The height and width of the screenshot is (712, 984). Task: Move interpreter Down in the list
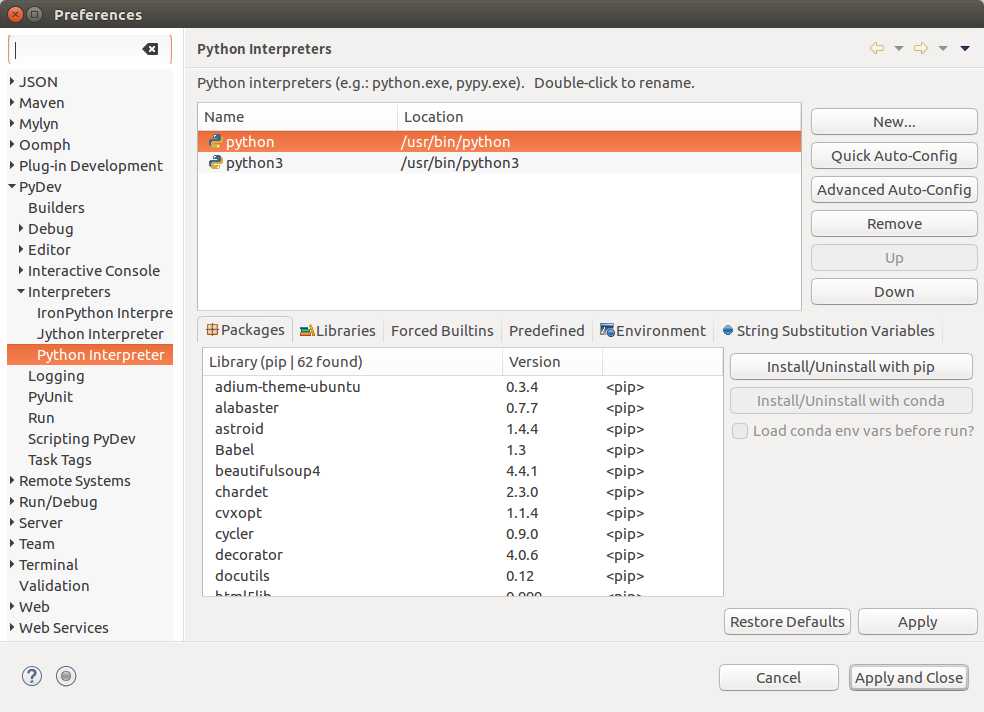[x=894, y=292]
